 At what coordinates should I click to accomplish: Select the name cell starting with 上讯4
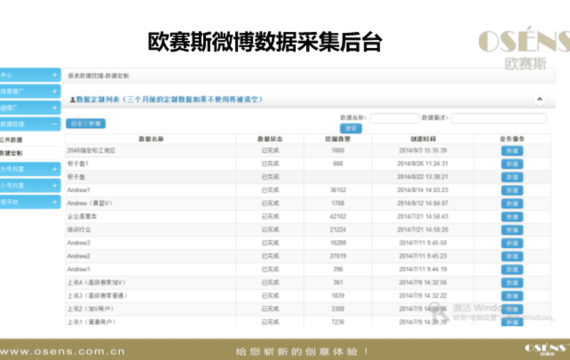(x=96, y=282)
